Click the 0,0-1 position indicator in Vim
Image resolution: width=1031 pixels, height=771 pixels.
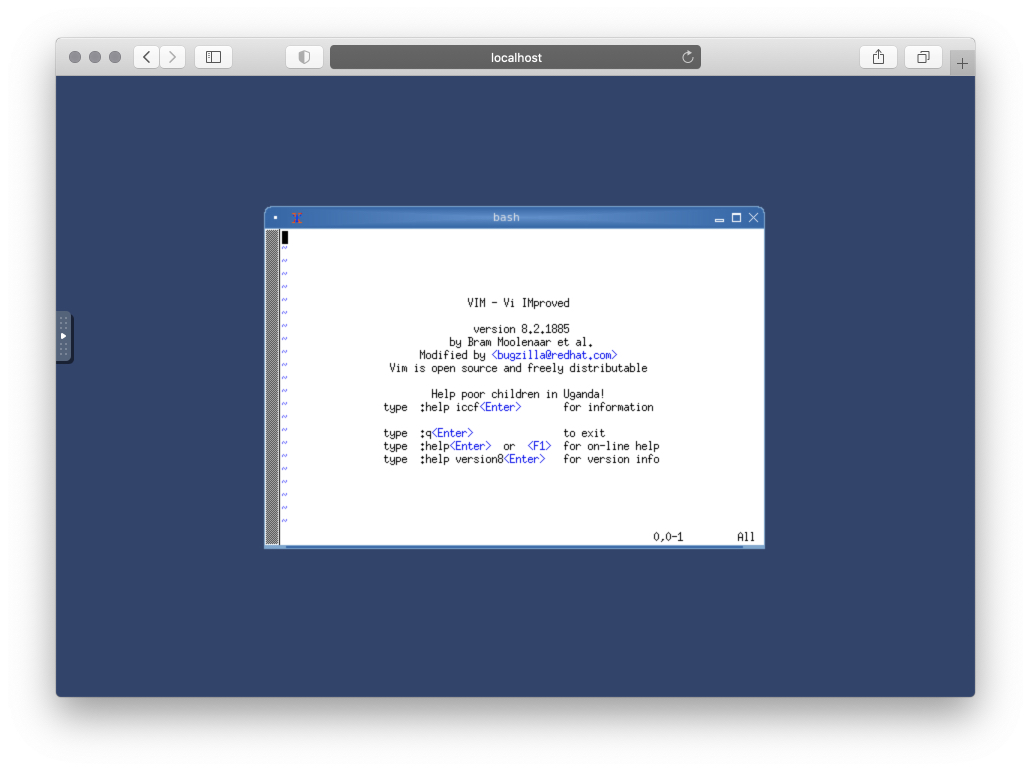(670, 537)
